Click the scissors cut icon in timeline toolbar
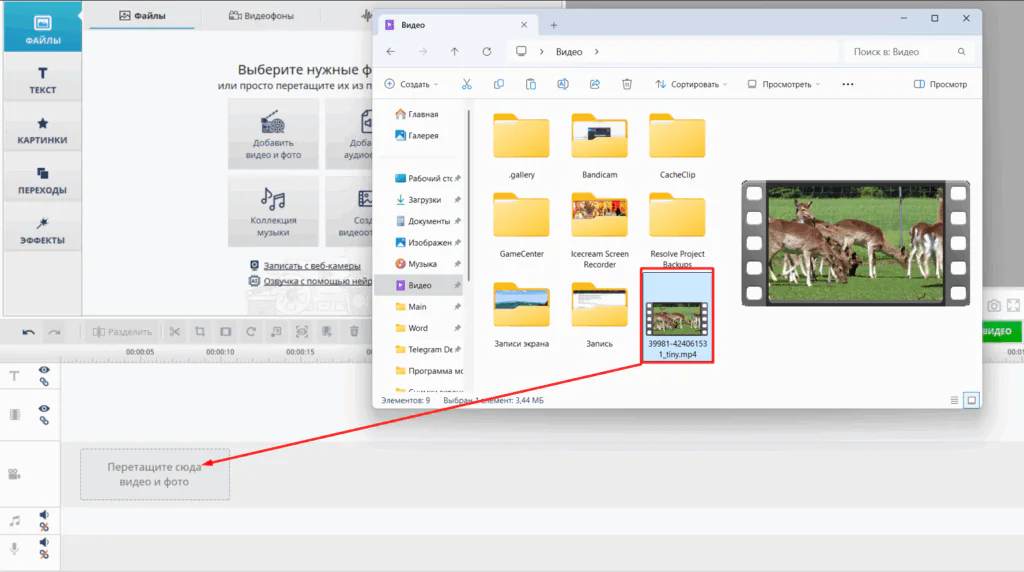This screenshot has width=1024, height=572. (174, 332)
